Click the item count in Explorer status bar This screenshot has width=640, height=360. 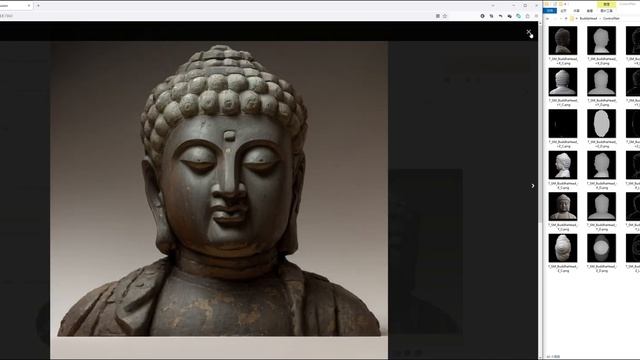click(553, 357)
